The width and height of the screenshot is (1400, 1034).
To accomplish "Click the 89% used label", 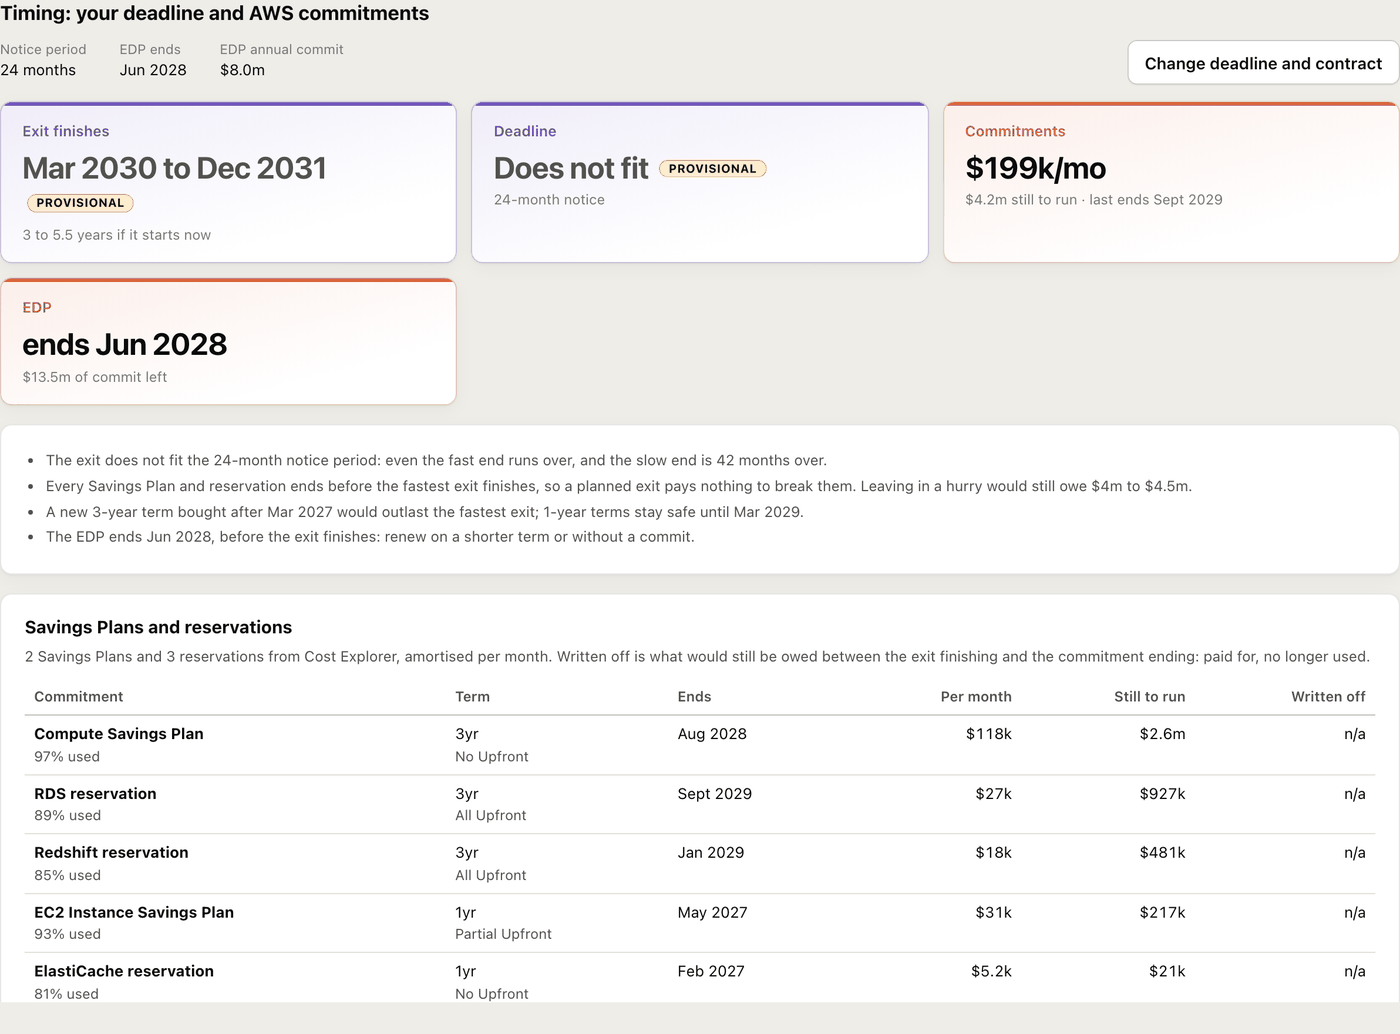I will pos(67,816).
